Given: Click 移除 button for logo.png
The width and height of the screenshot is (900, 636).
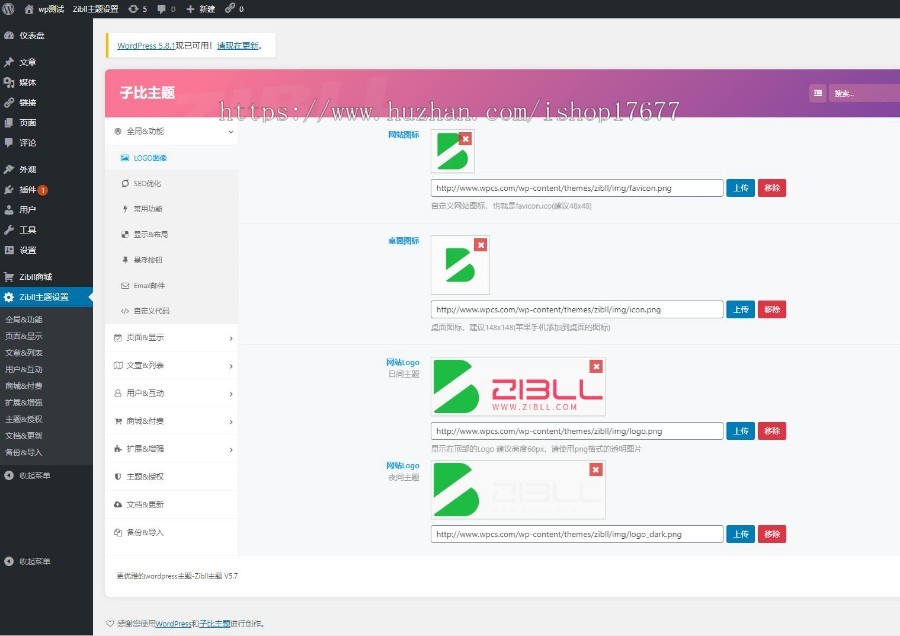Looking at the screenshot, I should [772, 431].
